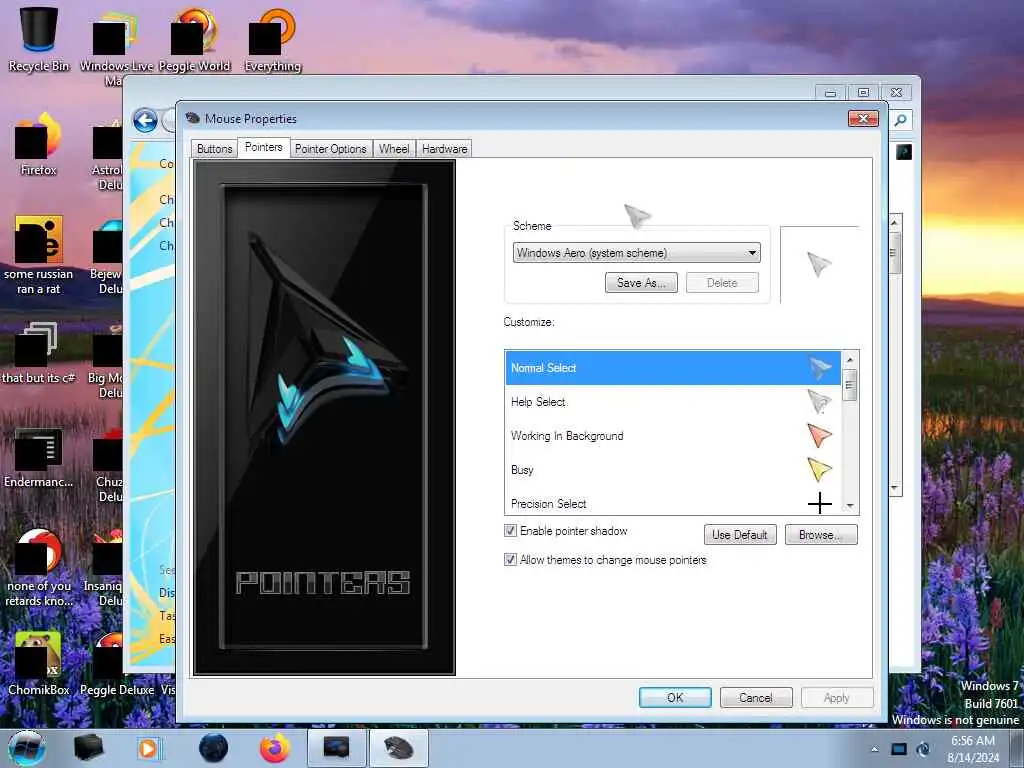The image size is (1024, 768).
Task: Click the black folder taskbar icon
Action: (x=88, y=748)
